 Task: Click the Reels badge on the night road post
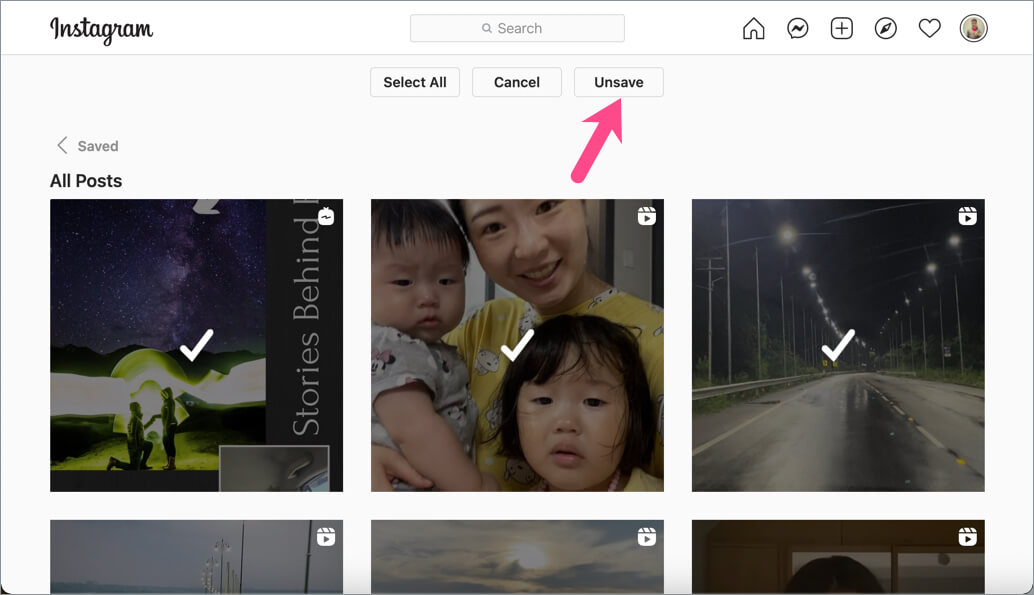pos(967,216)
